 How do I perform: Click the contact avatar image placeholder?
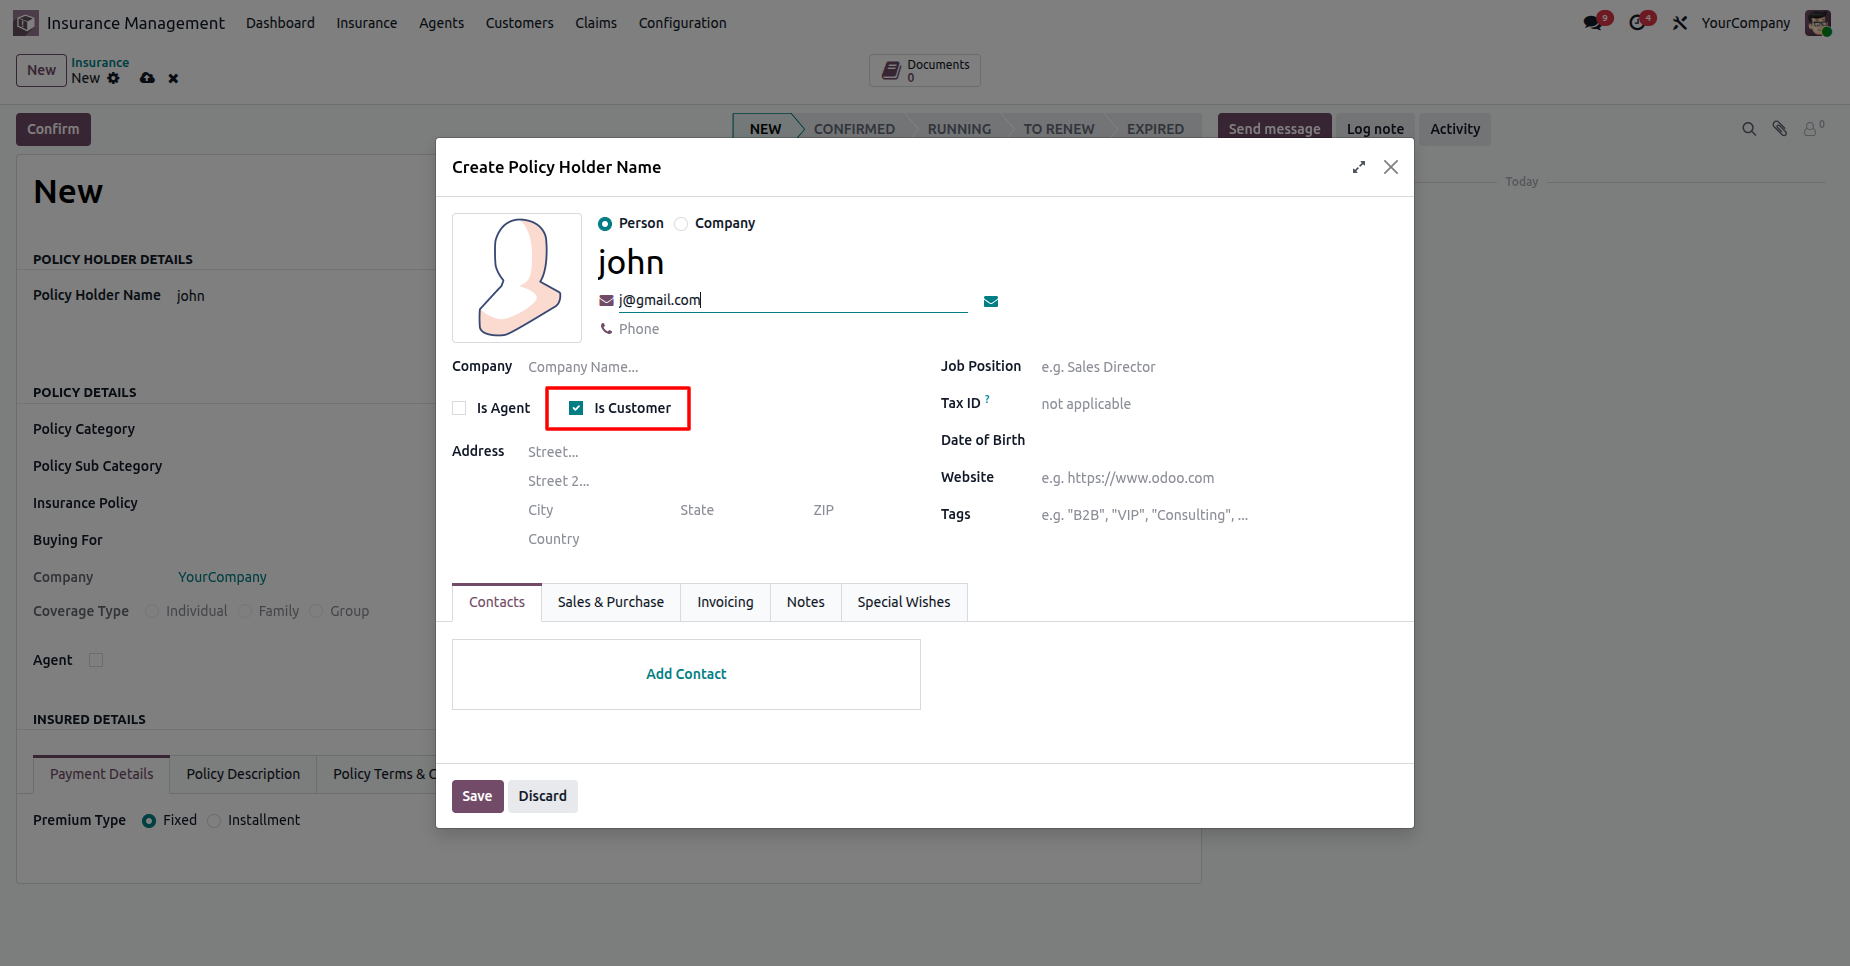click(x=517, y=278)
